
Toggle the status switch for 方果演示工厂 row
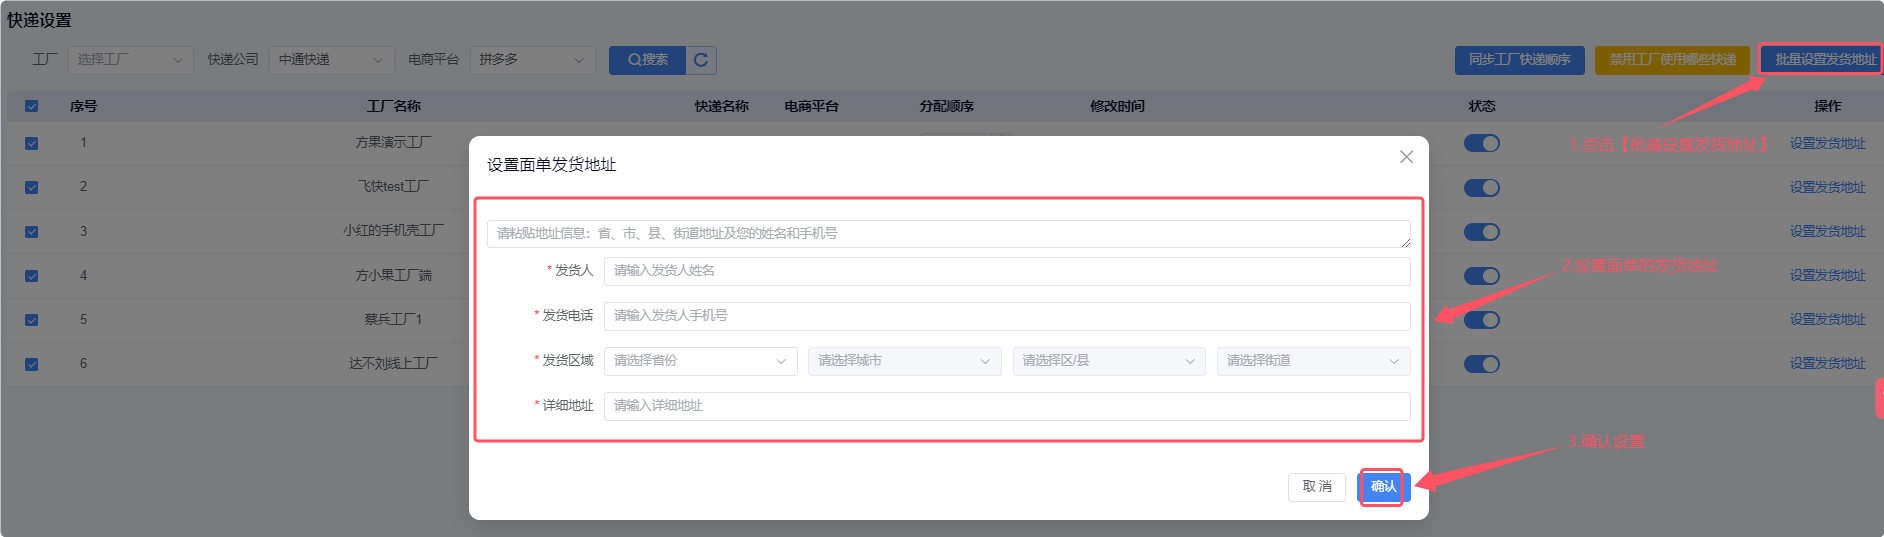[1481, 143]
